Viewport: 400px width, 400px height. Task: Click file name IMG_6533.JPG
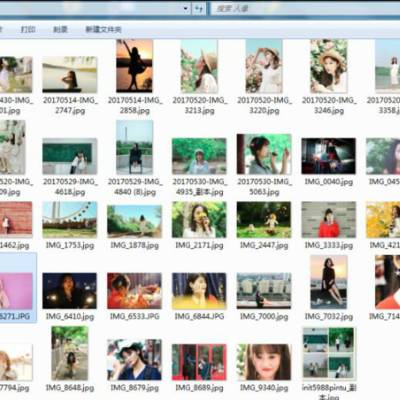[x=135, y=316]
